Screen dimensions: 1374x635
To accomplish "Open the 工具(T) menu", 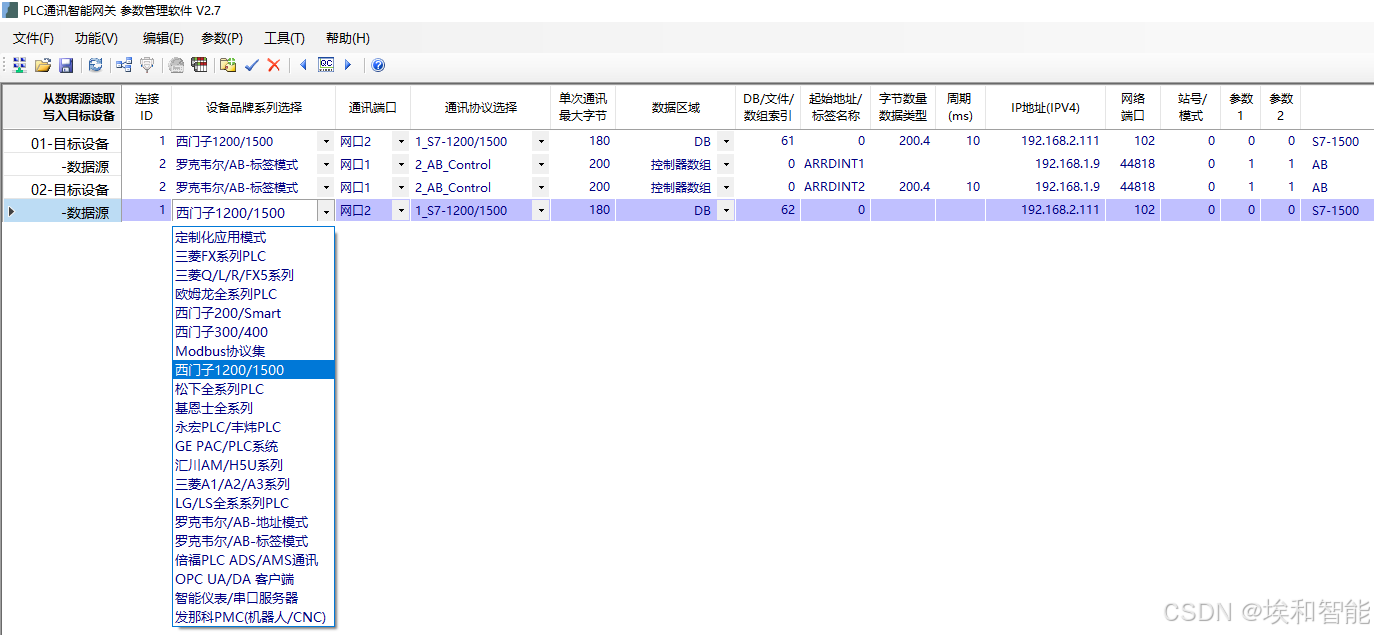I will click(284, 38).
